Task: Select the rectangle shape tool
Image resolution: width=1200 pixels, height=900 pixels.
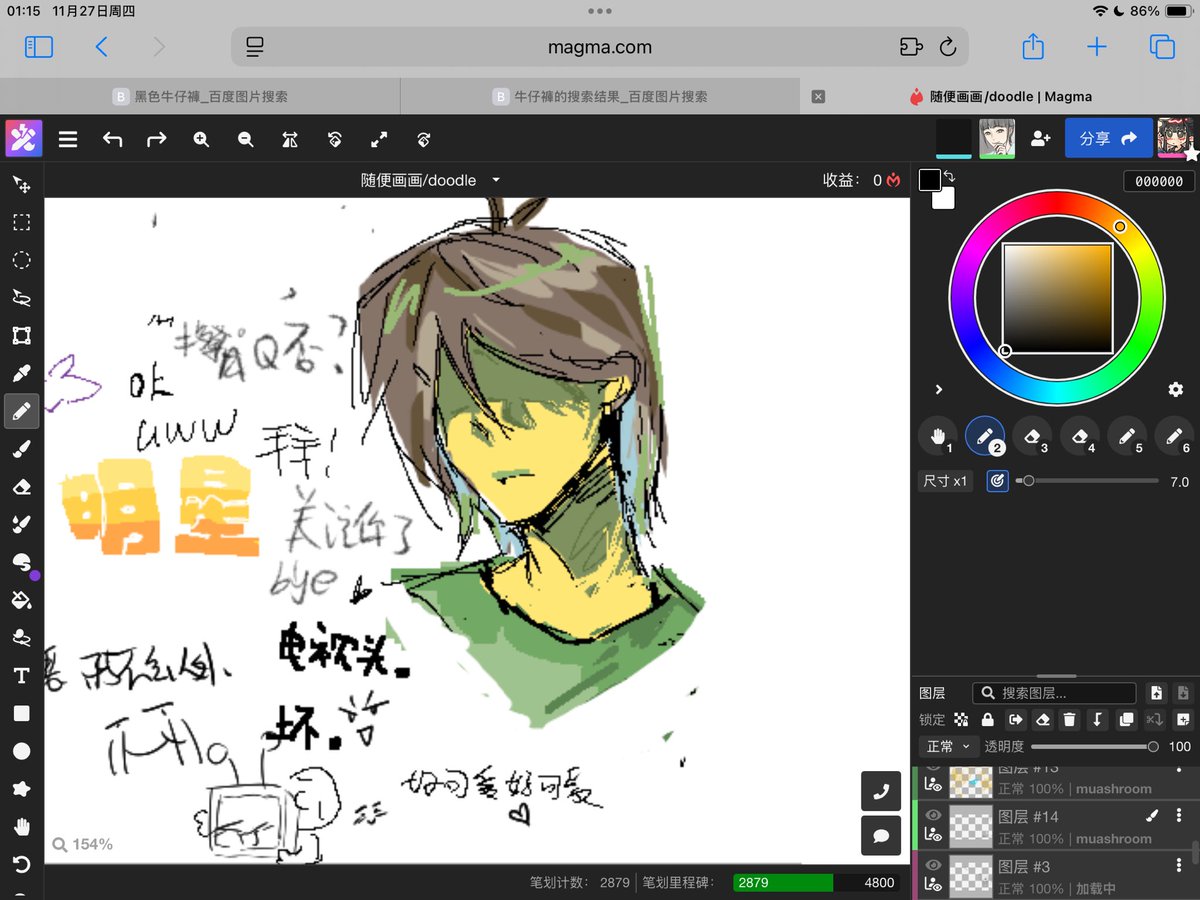Action: pos(21,714)
